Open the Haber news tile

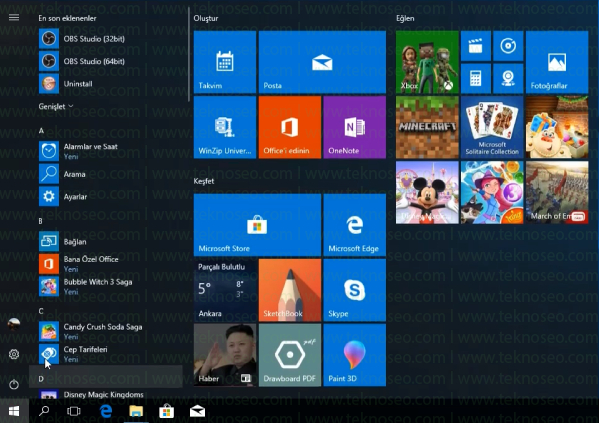(225, 355)
